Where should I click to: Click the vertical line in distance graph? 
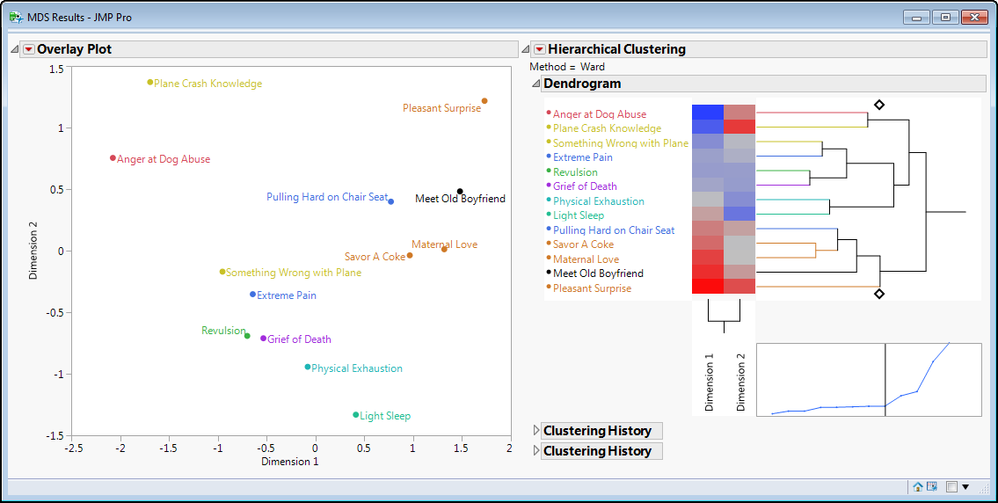[885, 379]
